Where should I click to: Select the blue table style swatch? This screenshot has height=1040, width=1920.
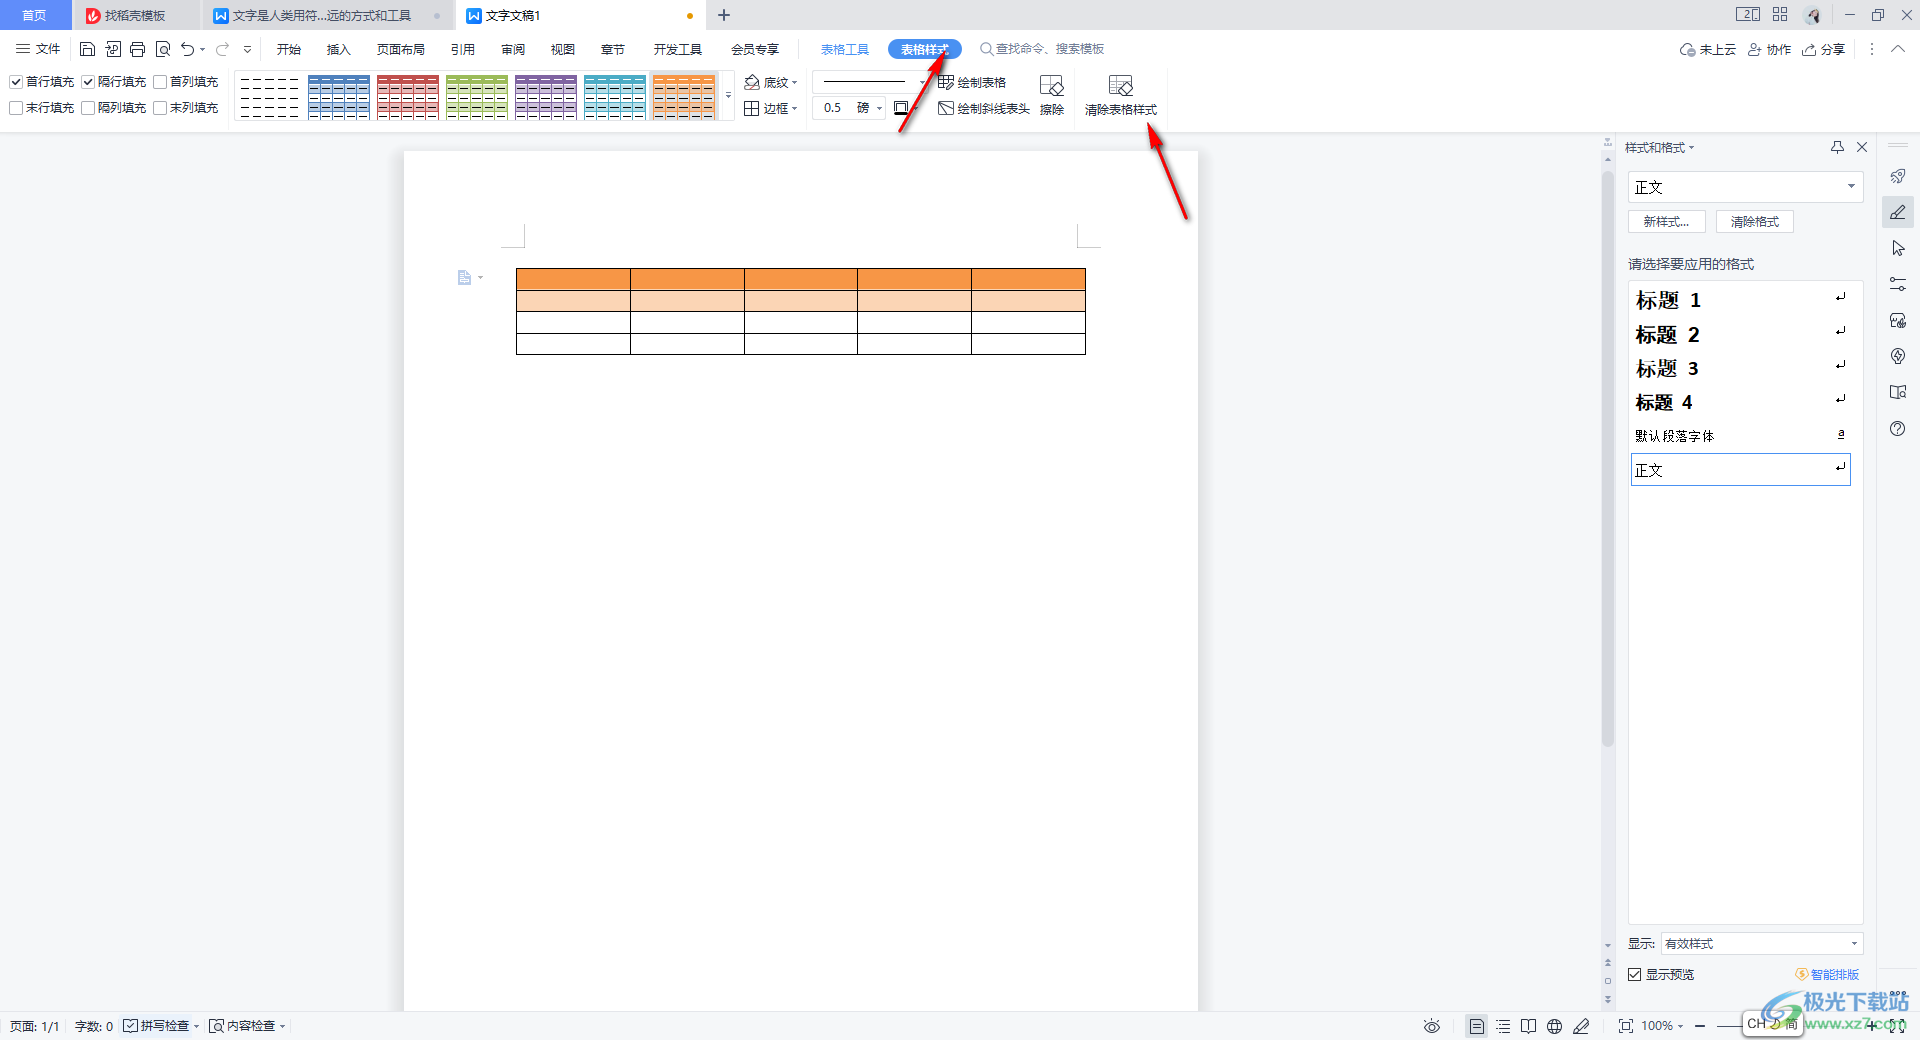[x=339, y=97]
